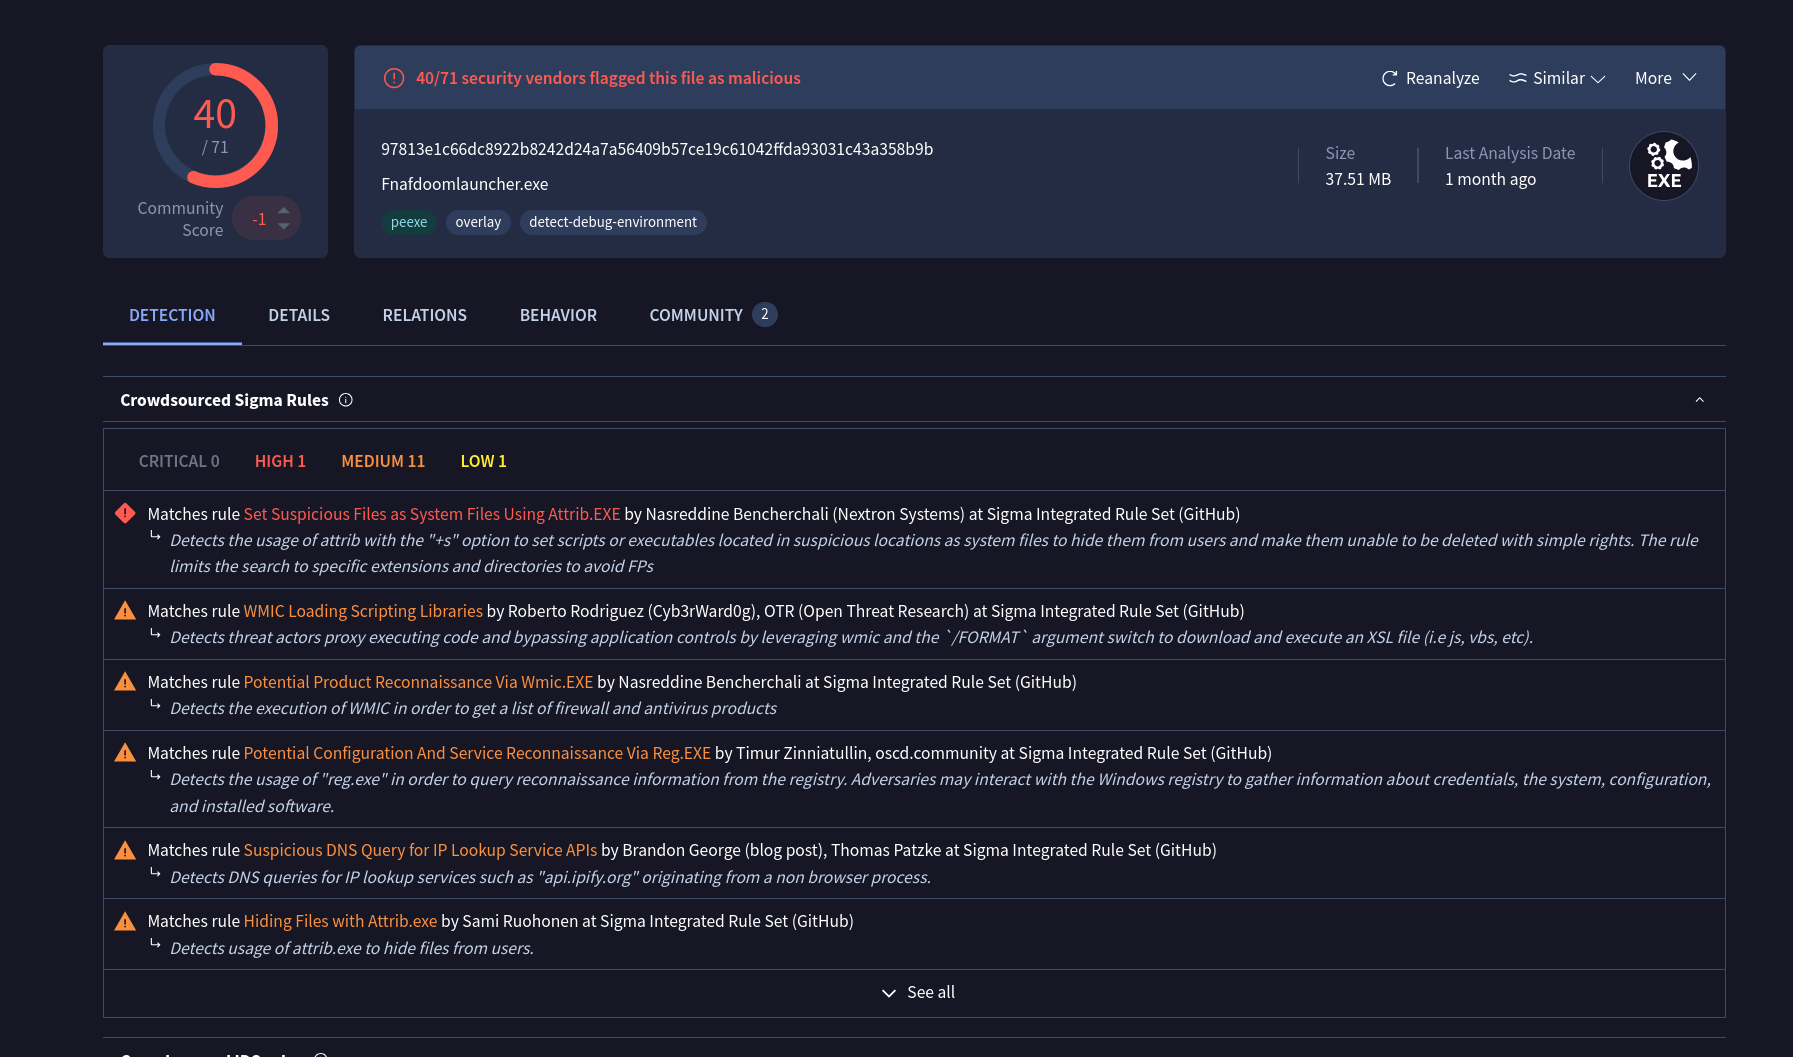The height and width of the screenshot is (1057, 1793).
Task: Select the file hash 97813e1c66dc… text
Action: pyautogui.click(x=657, y=149)
